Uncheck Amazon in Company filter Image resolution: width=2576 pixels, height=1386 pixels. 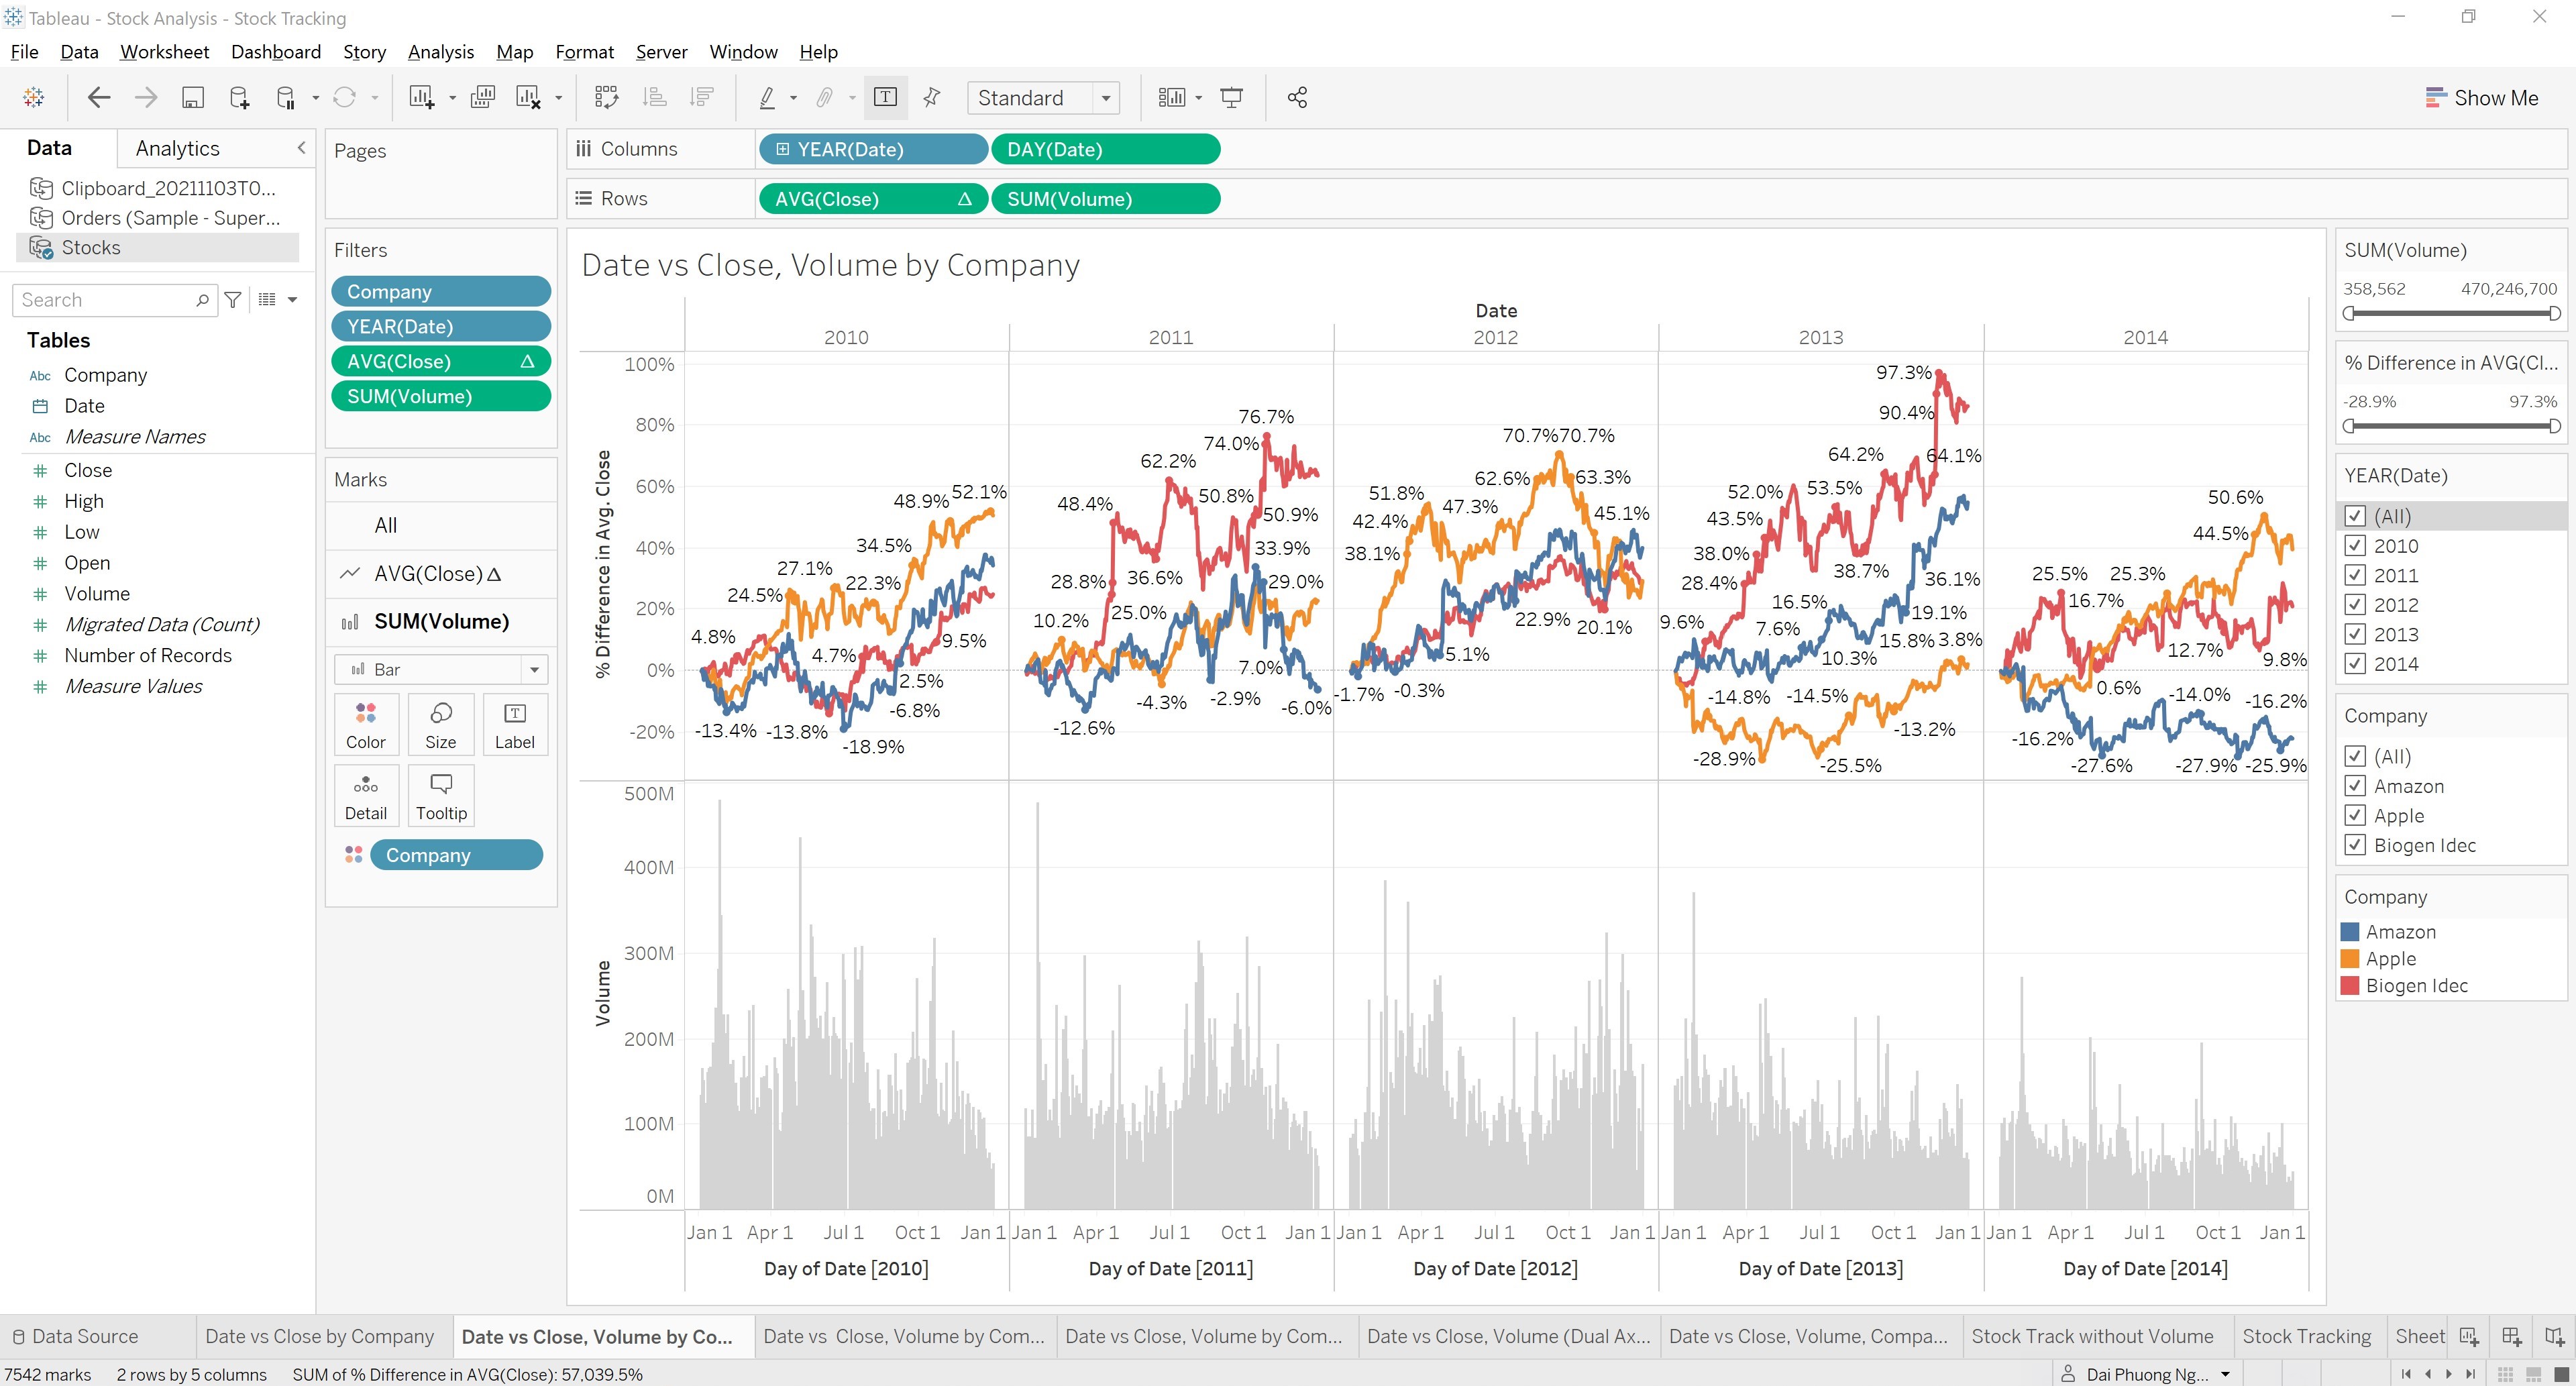pos(2355,786)
